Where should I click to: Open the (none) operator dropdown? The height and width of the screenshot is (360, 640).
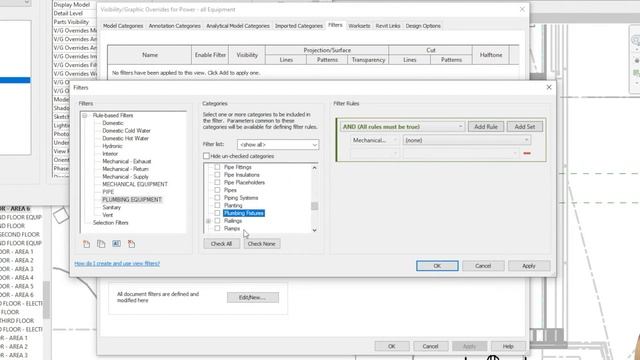coord(467,140)
